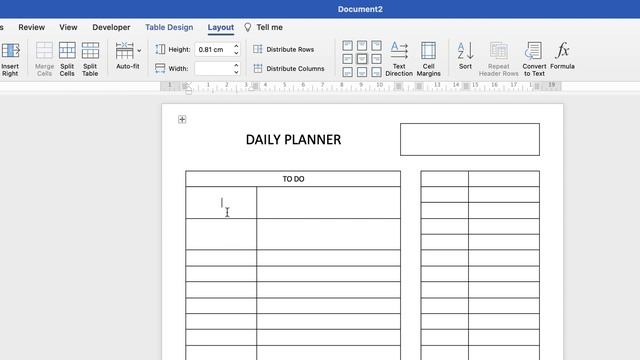Image resolution: width=640 pixels, height=360 pixels.
Task: Click the DAILY PLANNER heading
Action: coord(293,140)
